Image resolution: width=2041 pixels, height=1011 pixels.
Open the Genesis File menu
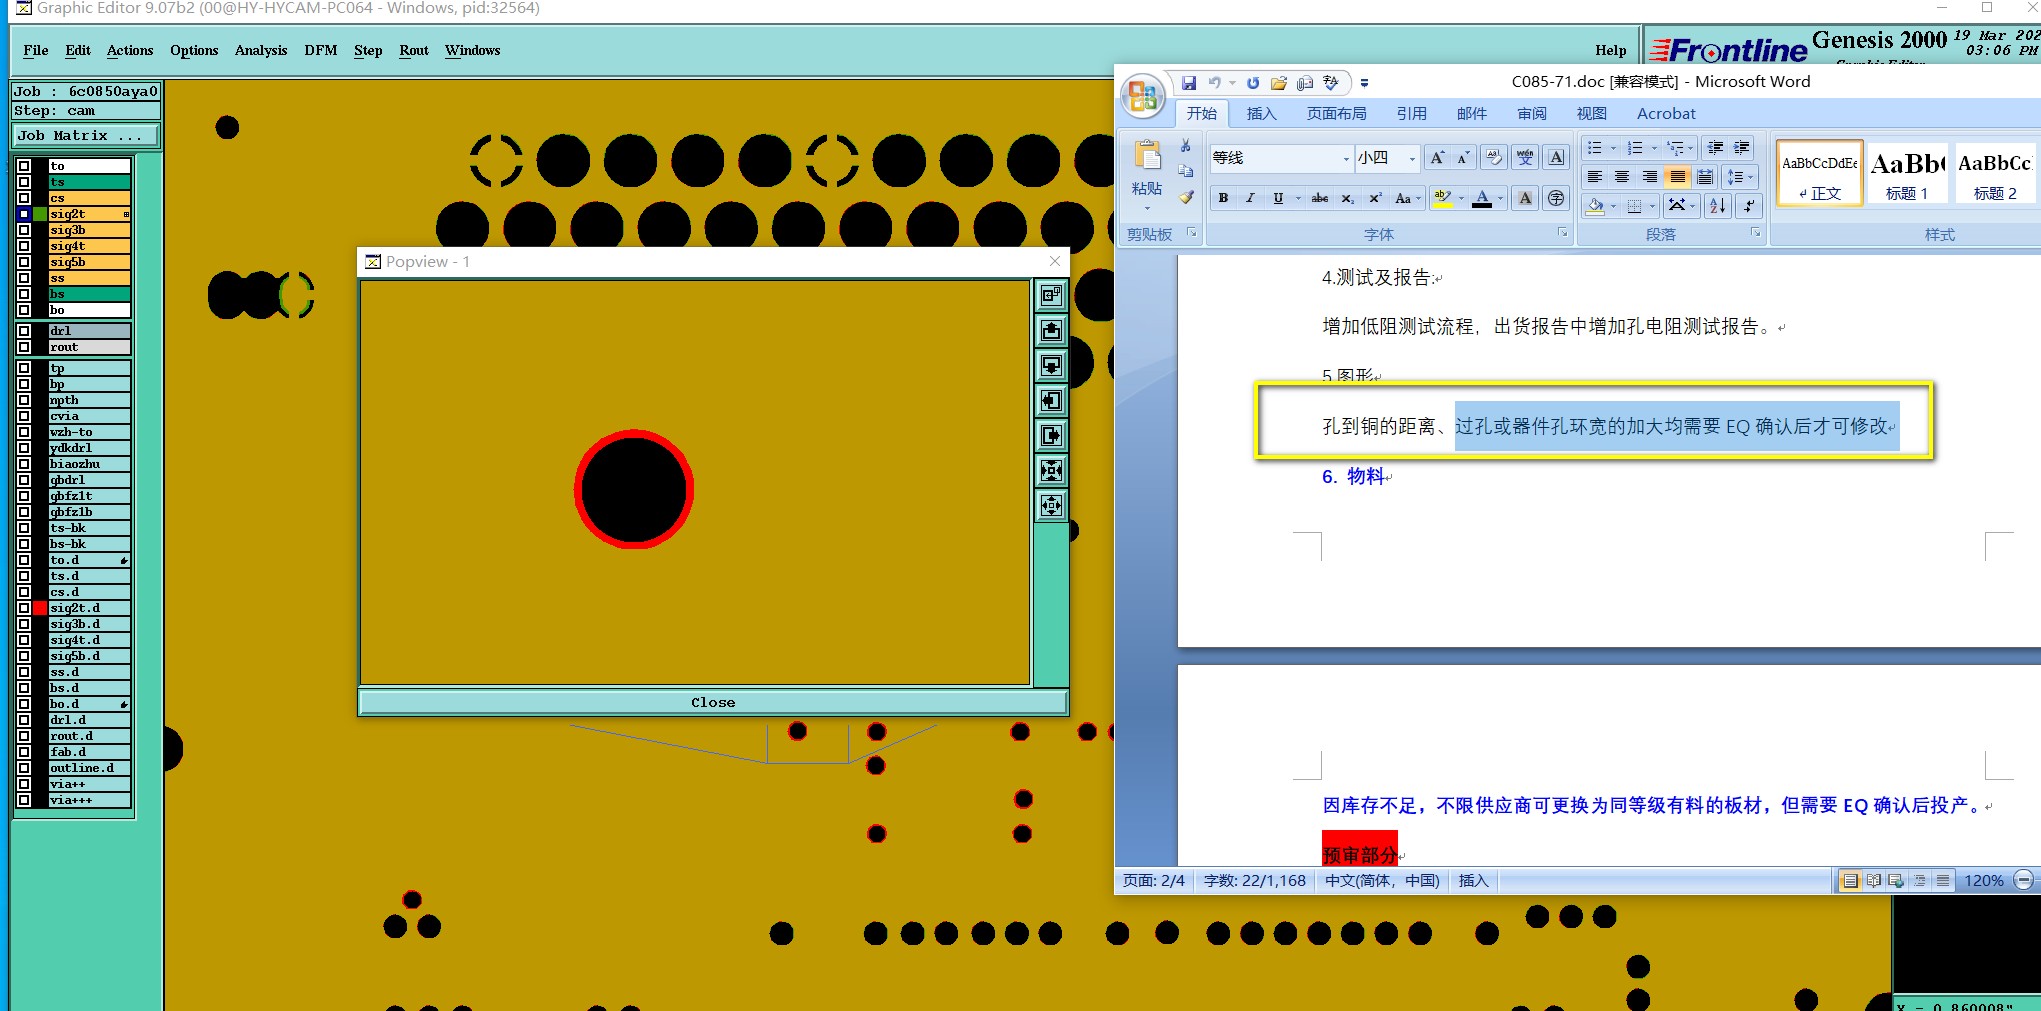[x=36, y=50]
